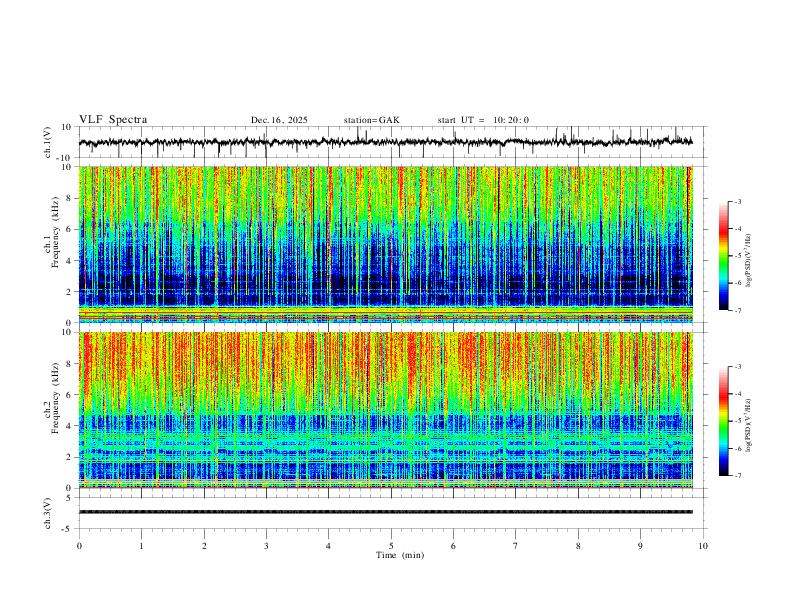Click the "start UT = 10:20:0" text
This screenshot has height=612, width=792.
coord(483,120)
